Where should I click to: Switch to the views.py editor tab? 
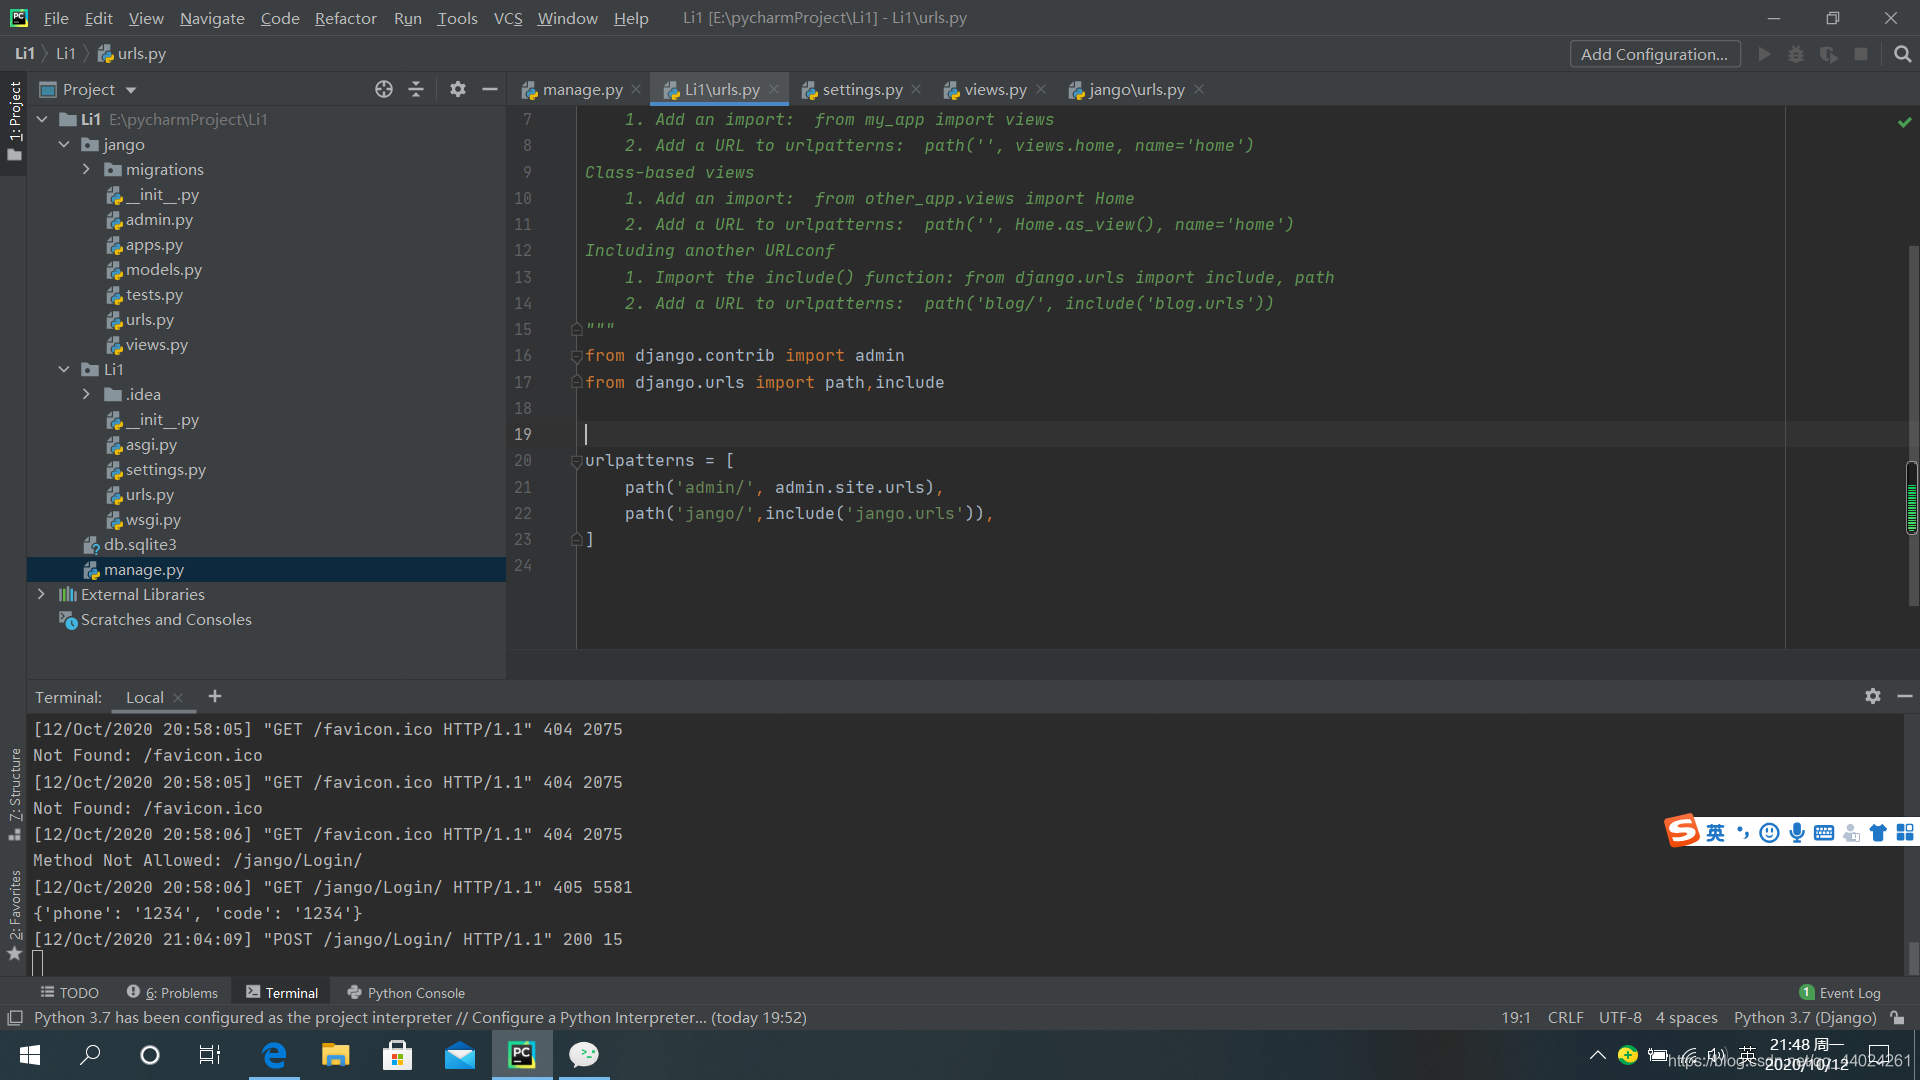pos(995,90)
